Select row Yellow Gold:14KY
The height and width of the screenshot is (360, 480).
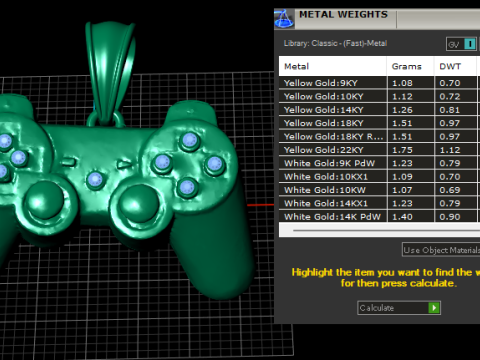click(x=379, y=110)
